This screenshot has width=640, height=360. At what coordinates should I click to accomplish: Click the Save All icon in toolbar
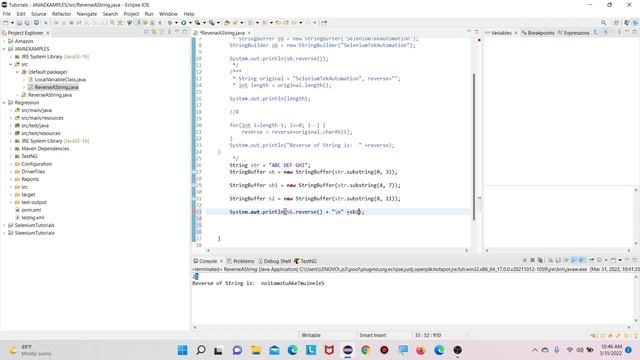pos(27,22)
